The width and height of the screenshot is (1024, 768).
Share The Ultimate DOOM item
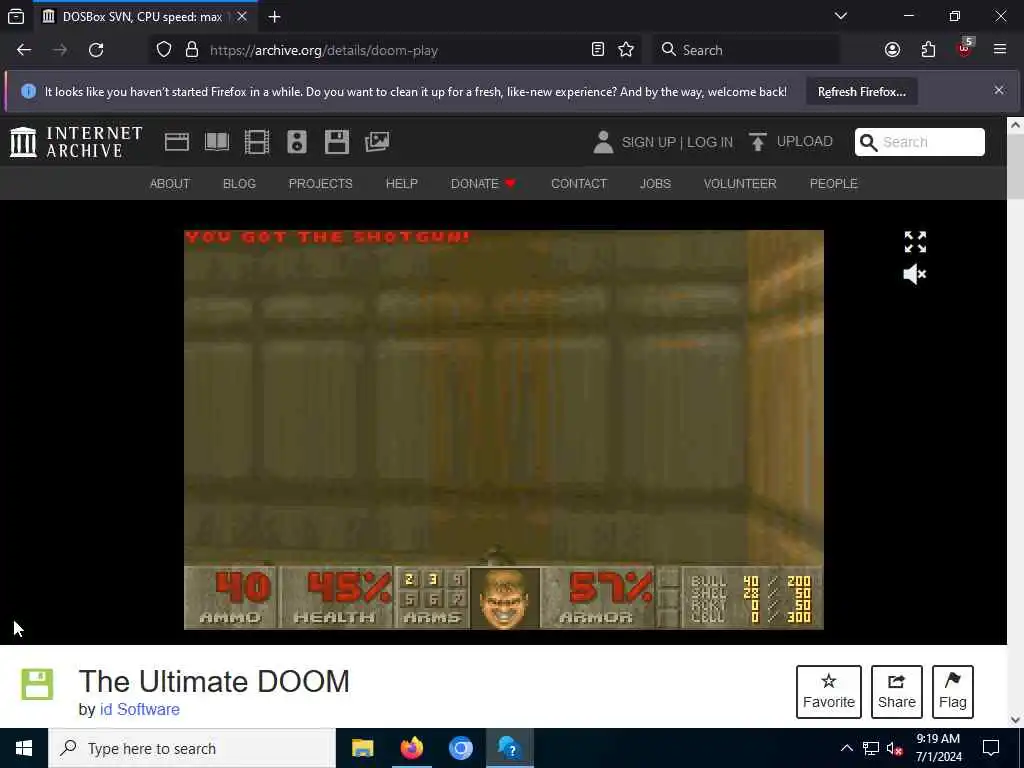pos(897,692)
